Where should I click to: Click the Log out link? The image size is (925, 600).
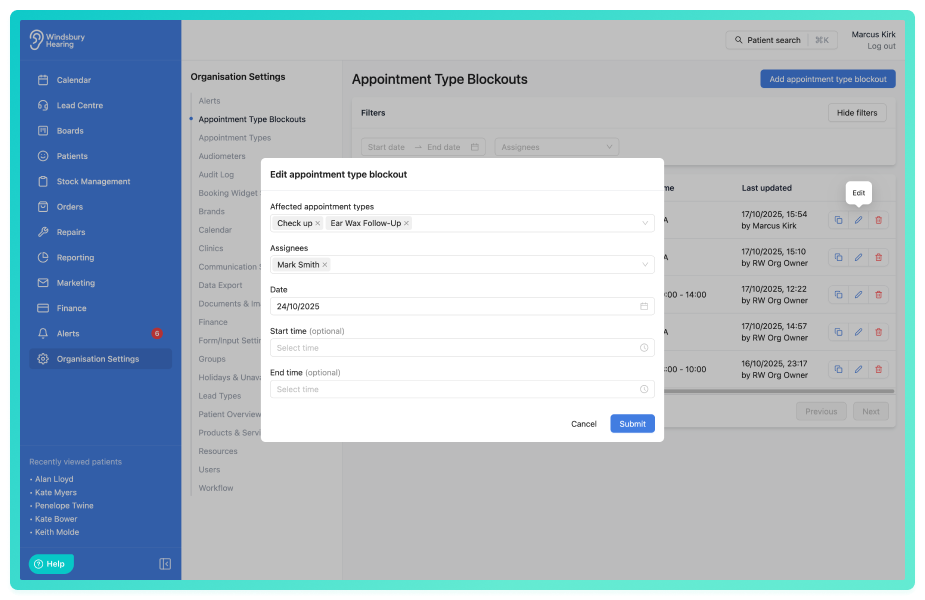coord(881,46)
